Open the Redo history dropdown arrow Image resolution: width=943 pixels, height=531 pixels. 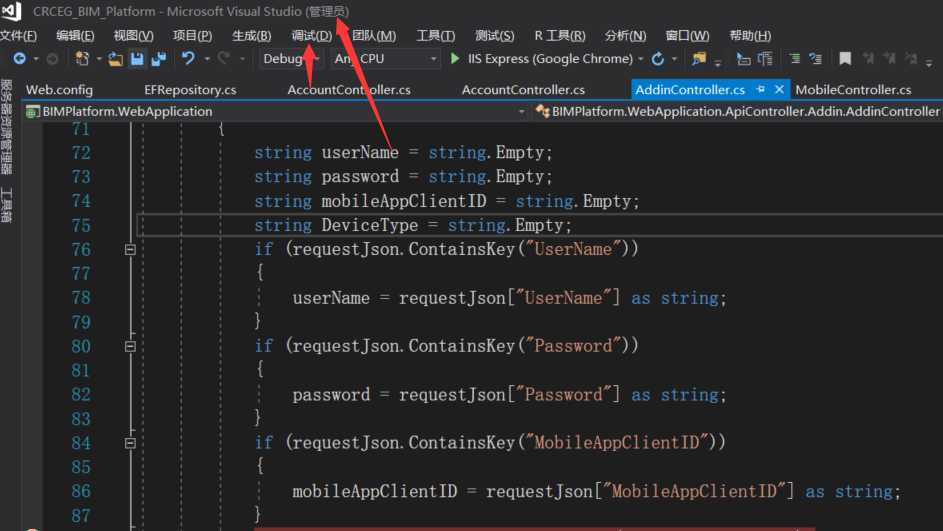(242, 59)
